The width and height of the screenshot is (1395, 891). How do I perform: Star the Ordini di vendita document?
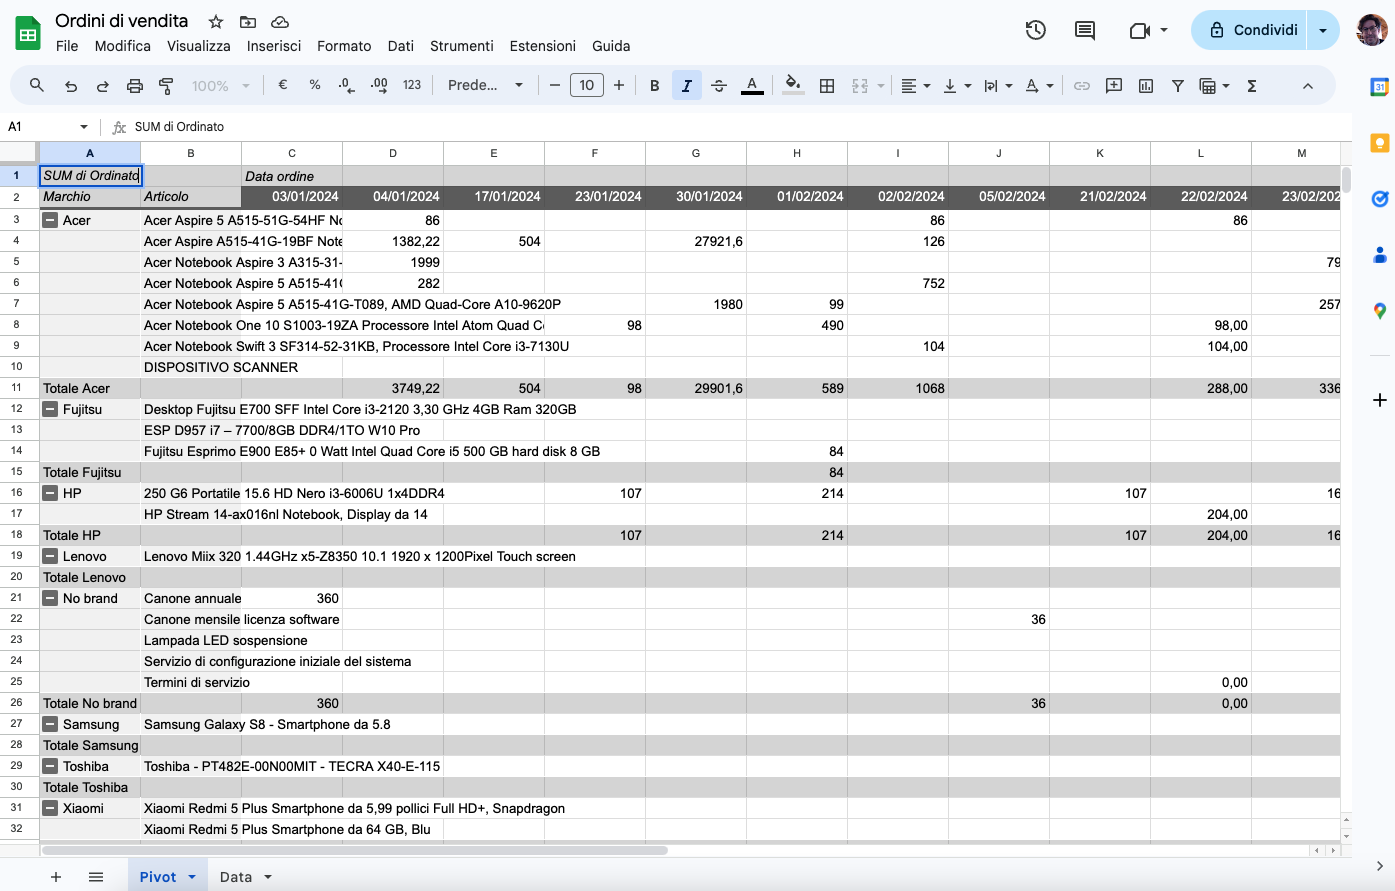click(x=216, y=22)
